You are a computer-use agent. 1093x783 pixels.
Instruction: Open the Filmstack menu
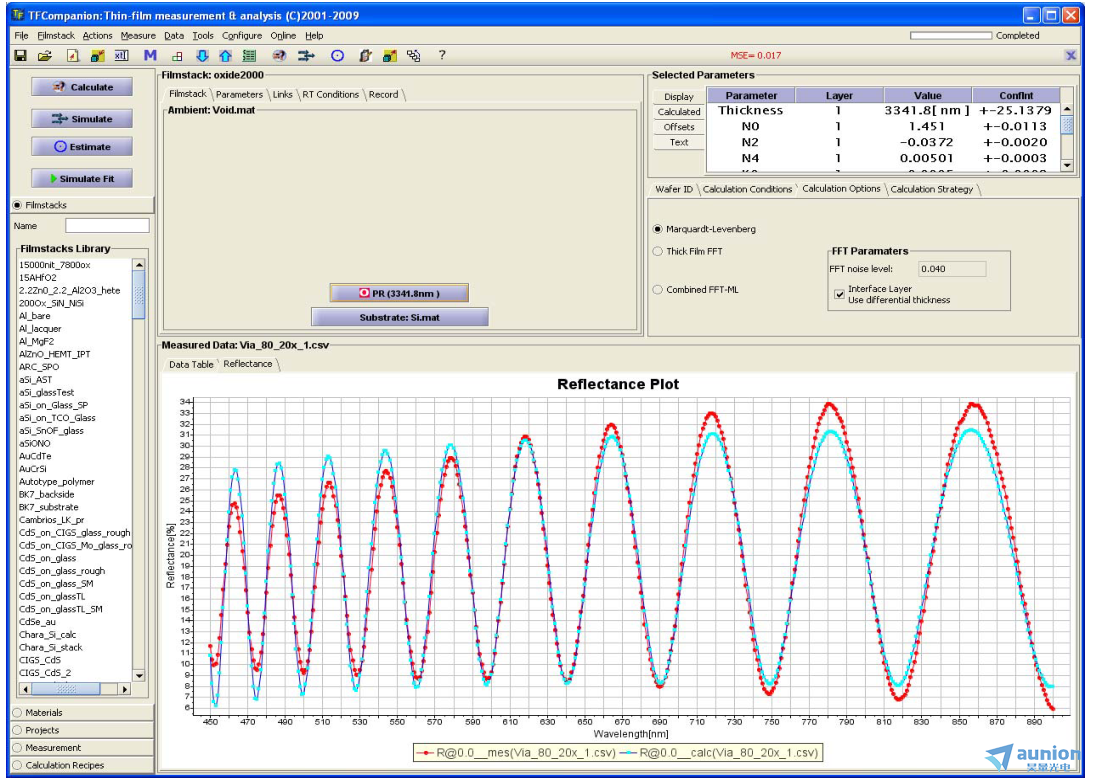point(56,36)
